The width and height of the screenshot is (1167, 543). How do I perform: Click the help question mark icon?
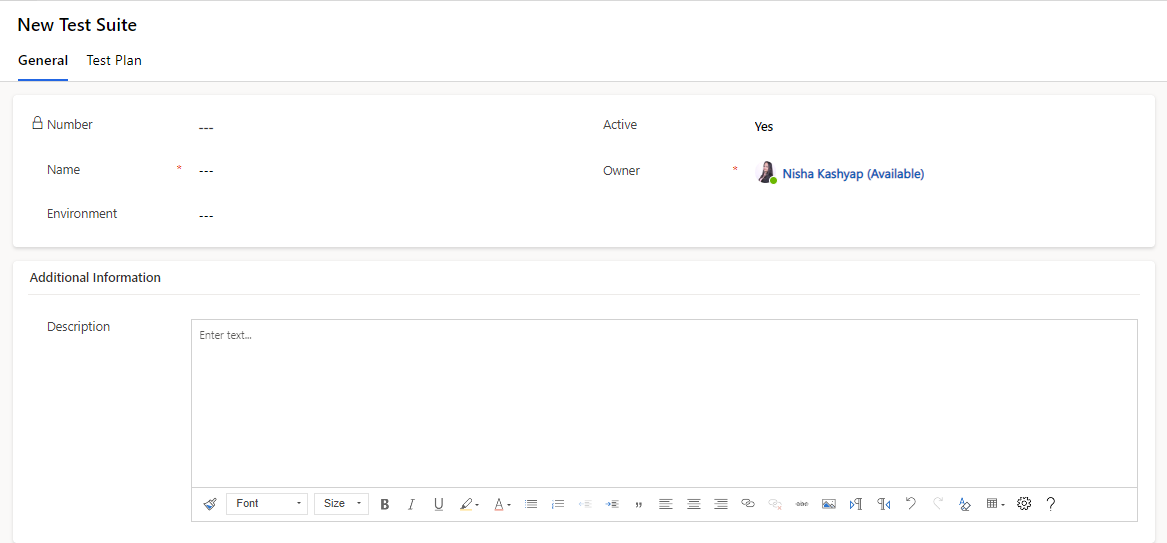click(x=1050, y=504)
